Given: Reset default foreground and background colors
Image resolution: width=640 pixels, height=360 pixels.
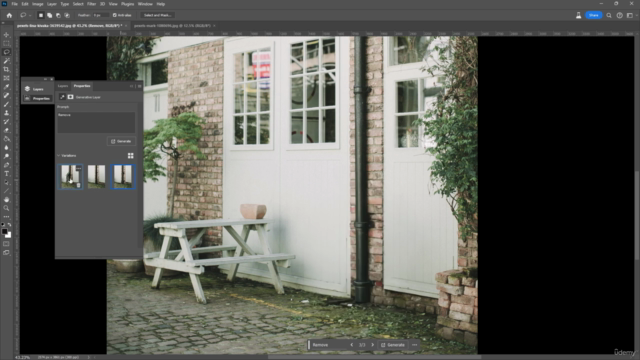Looking at the screenshot, I should (3, 224).
